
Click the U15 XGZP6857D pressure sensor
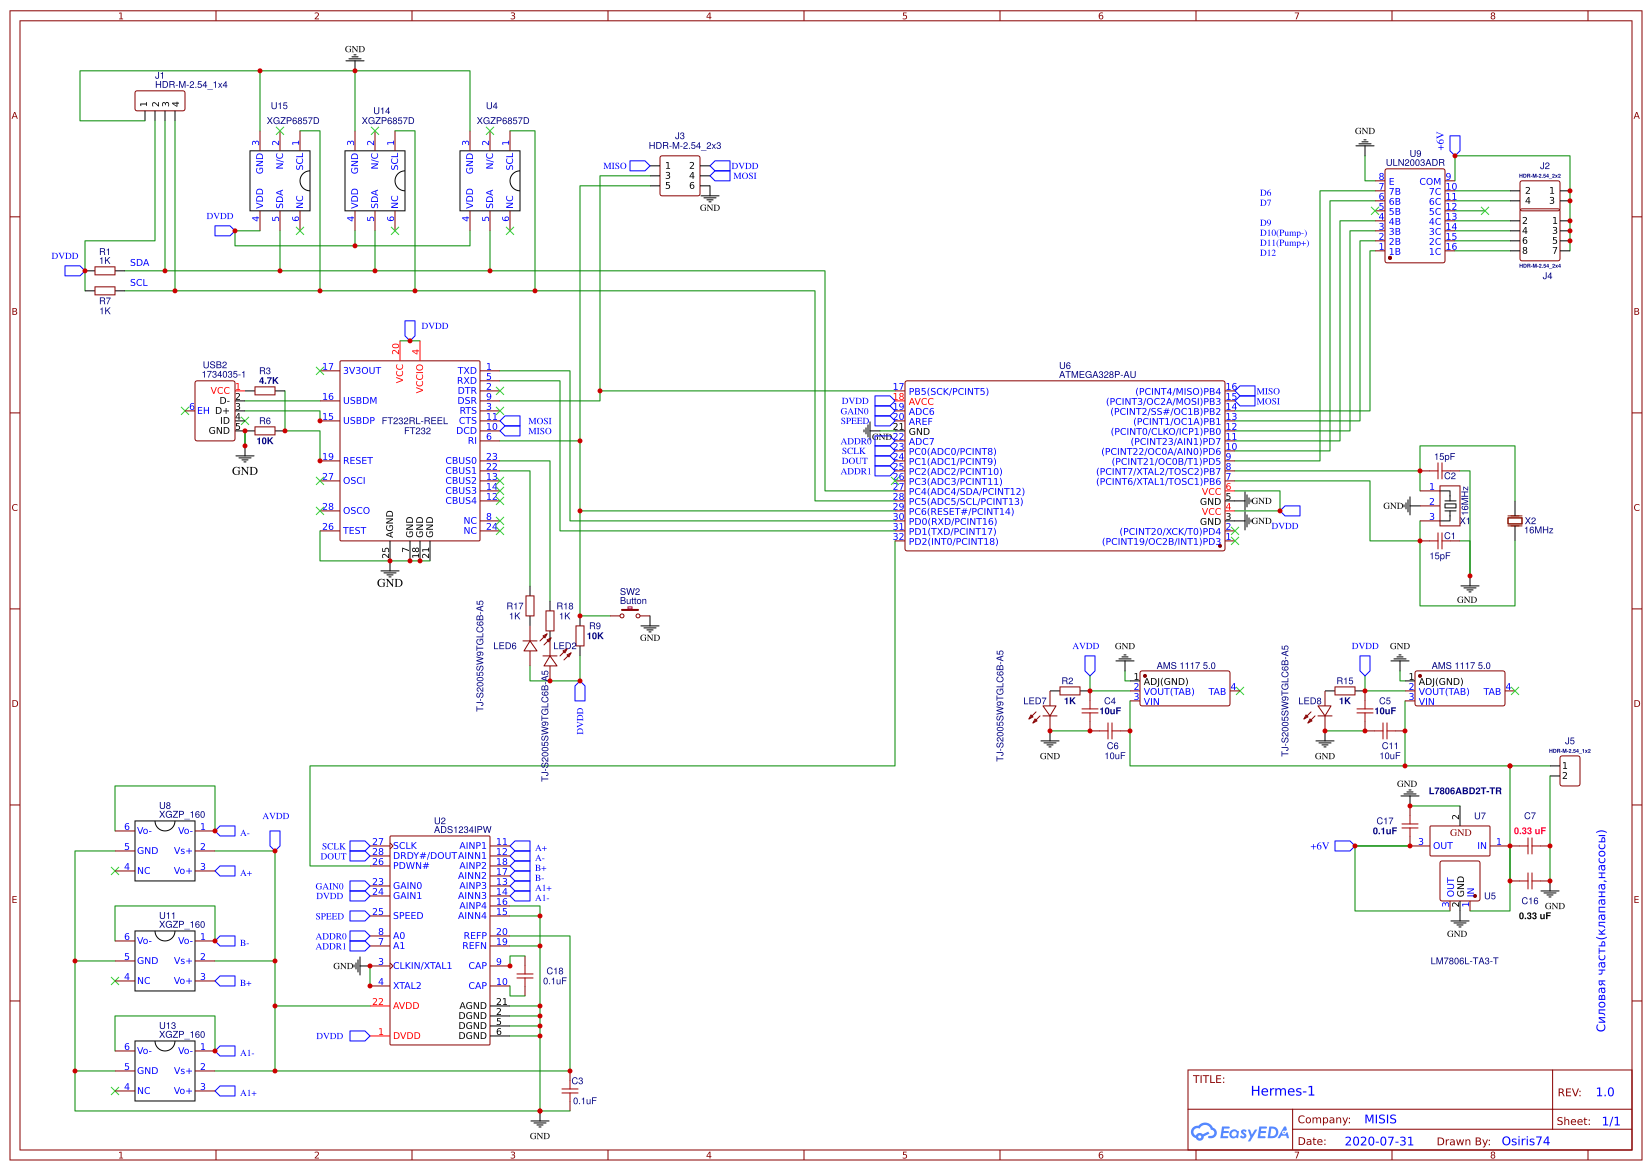pyautogui.click(x=280, y=181)
